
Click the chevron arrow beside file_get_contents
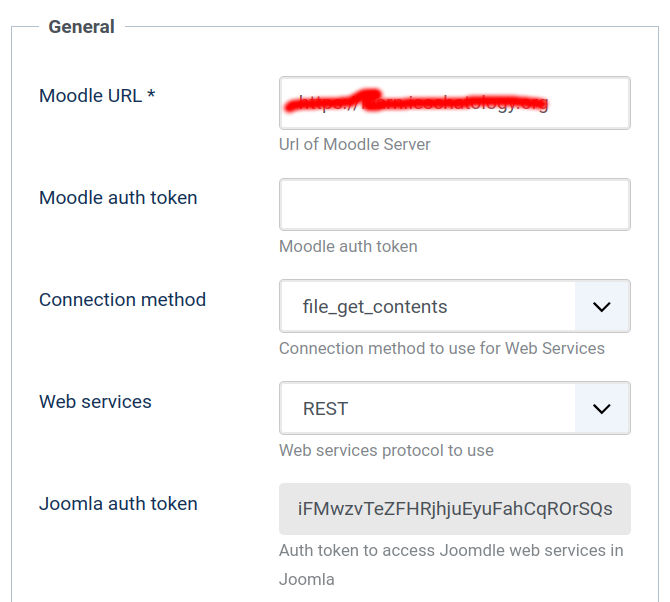[602, 306]
